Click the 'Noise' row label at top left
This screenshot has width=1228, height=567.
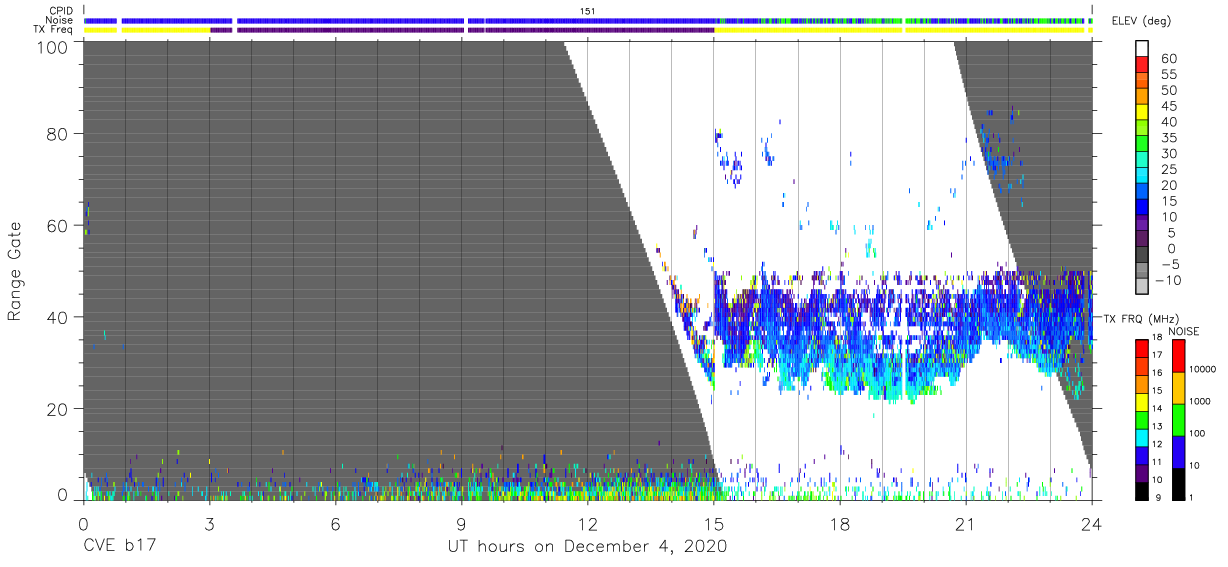coord(59,20)
